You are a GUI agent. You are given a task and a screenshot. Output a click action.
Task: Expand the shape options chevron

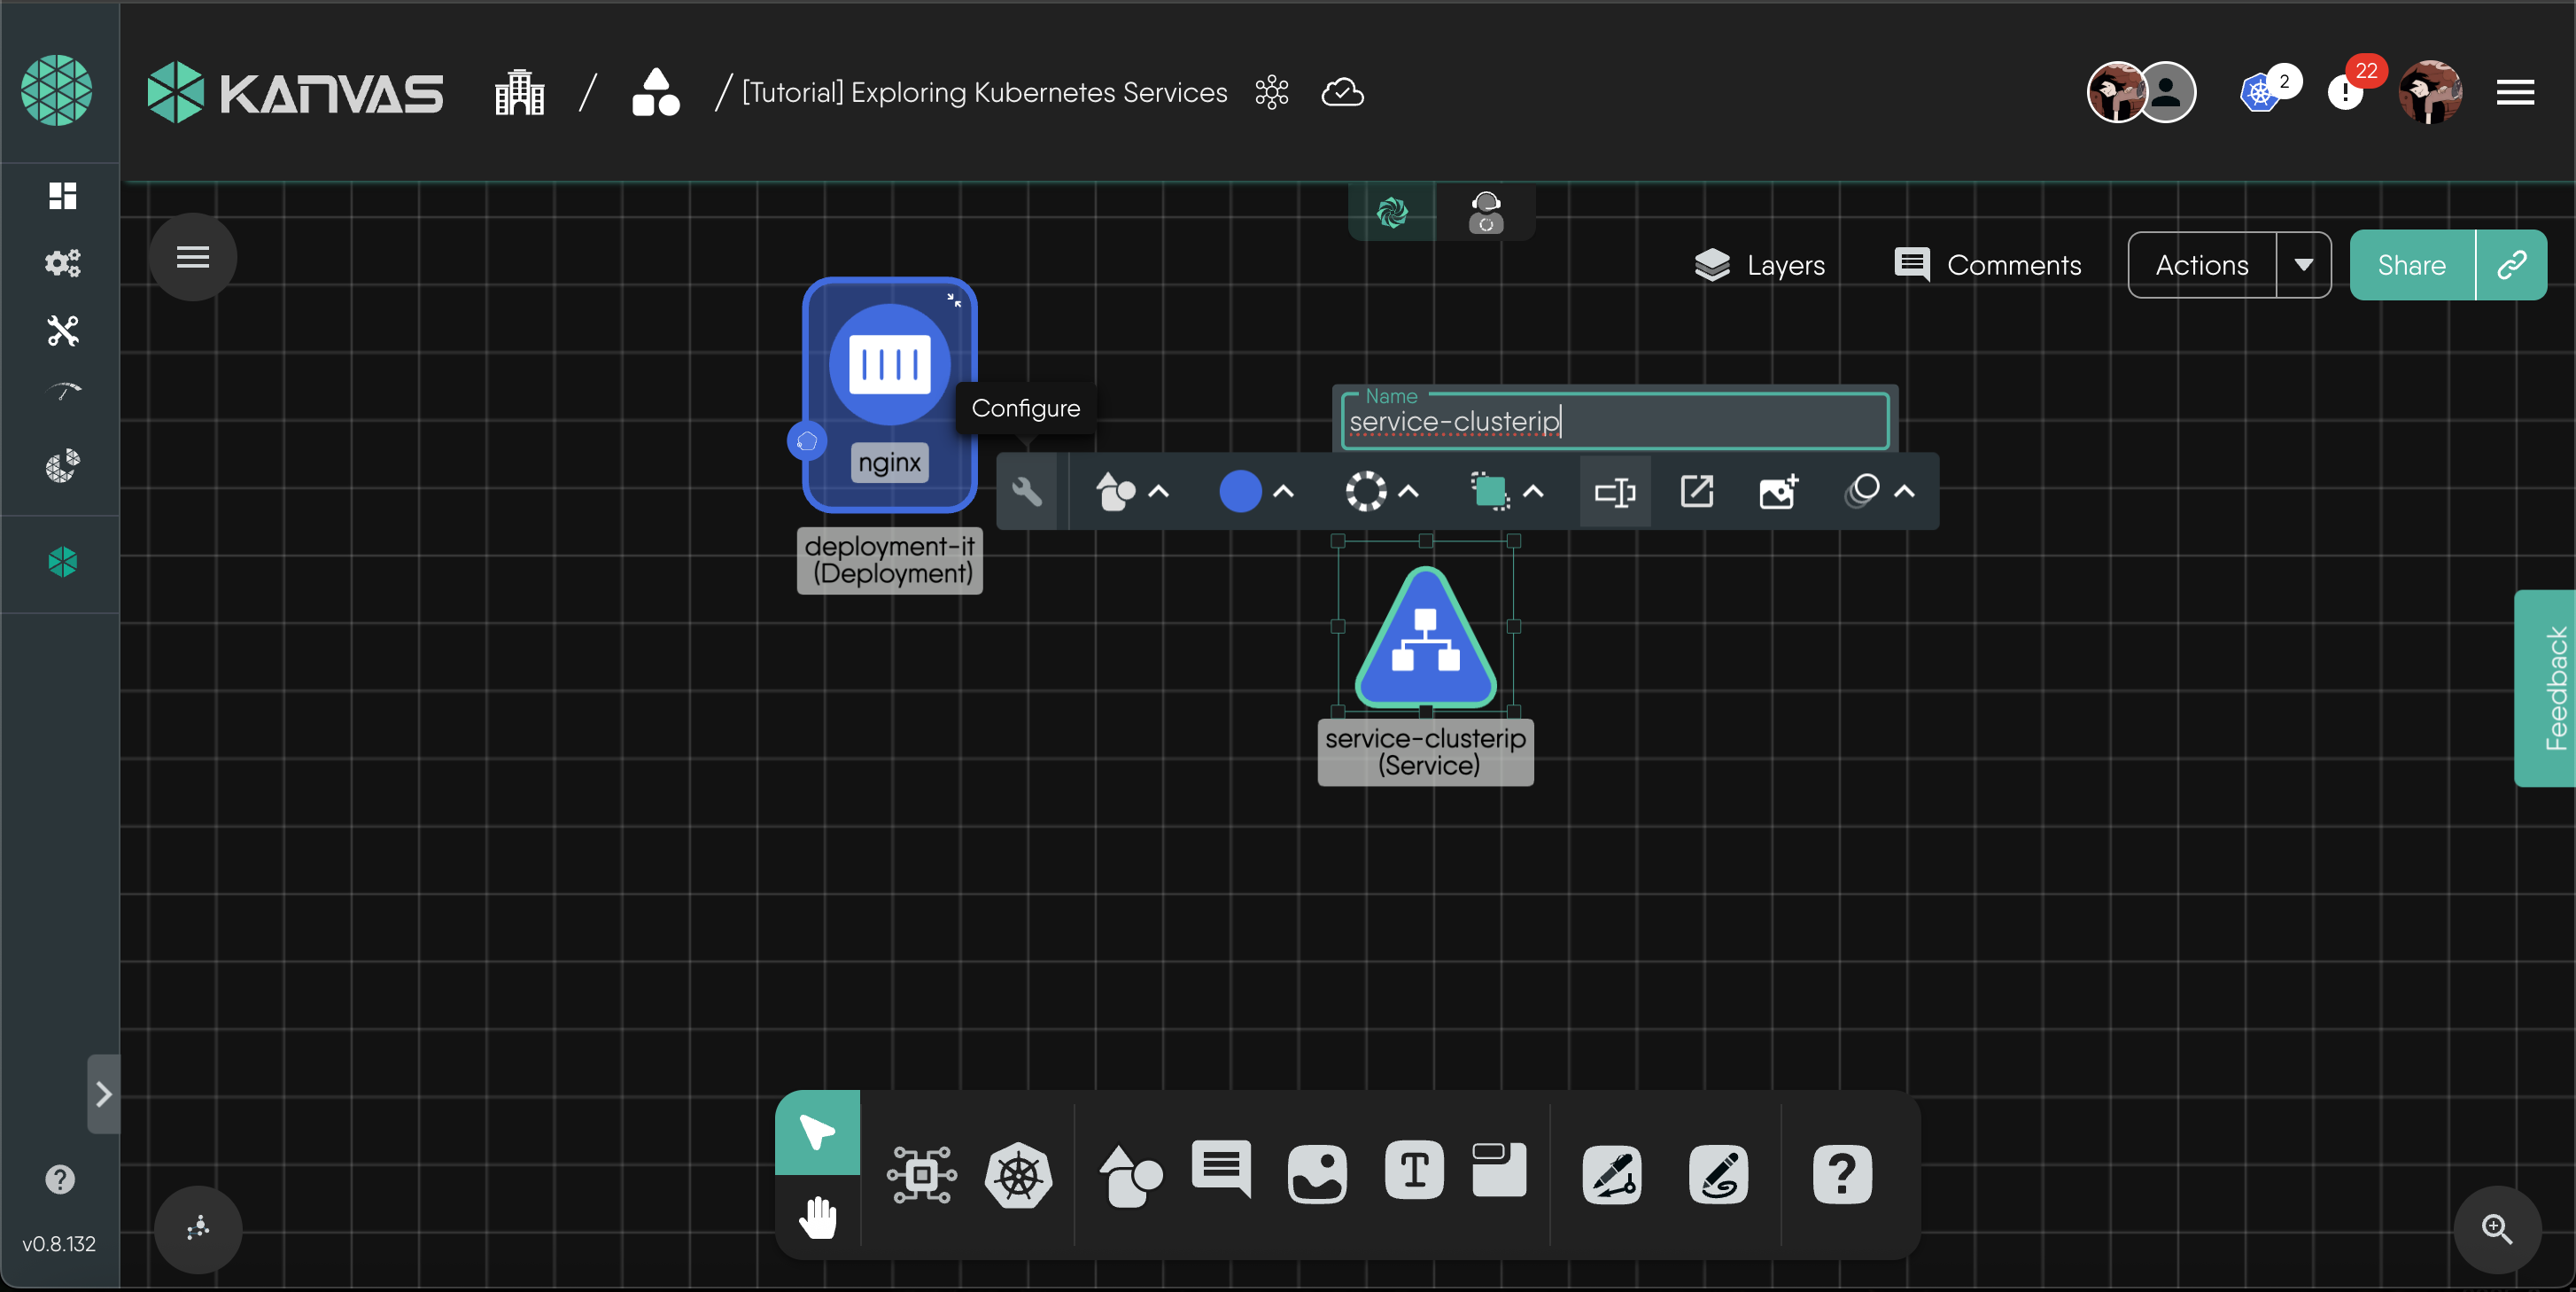point(1159,491)
